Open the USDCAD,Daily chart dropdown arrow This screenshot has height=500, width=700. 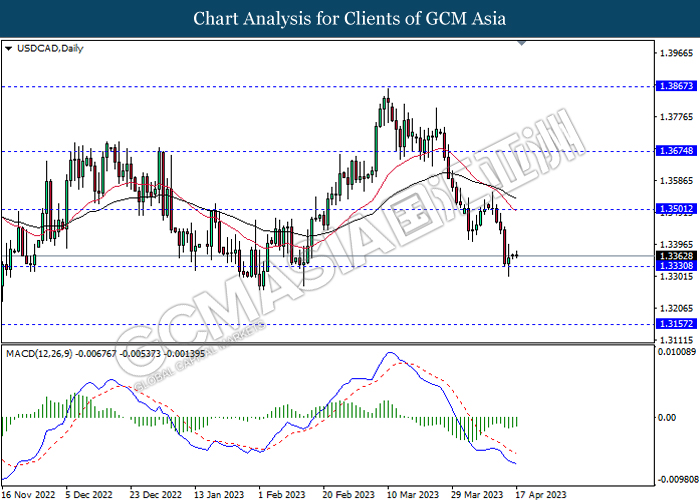[8, 48]
